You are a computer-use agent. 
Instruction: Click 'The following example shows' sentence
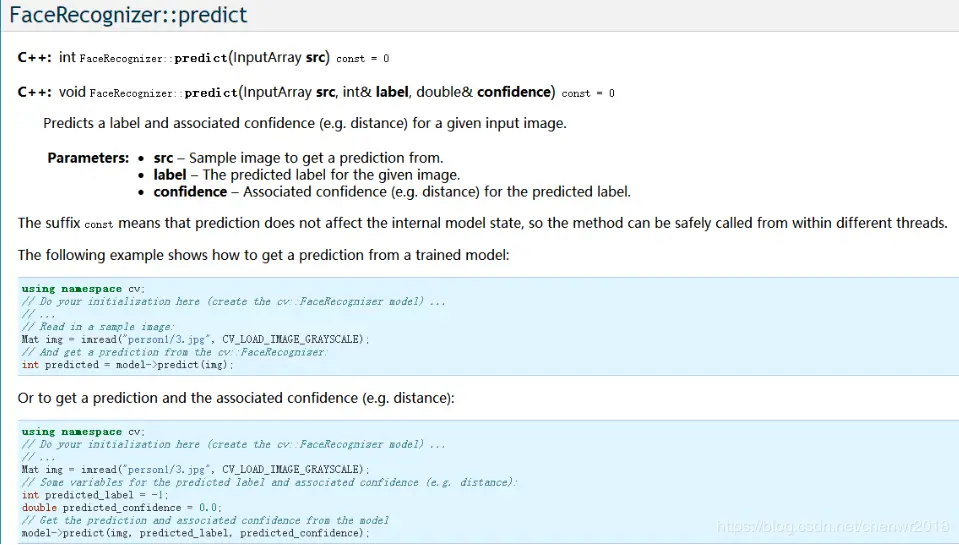click(x=263, y=255)
